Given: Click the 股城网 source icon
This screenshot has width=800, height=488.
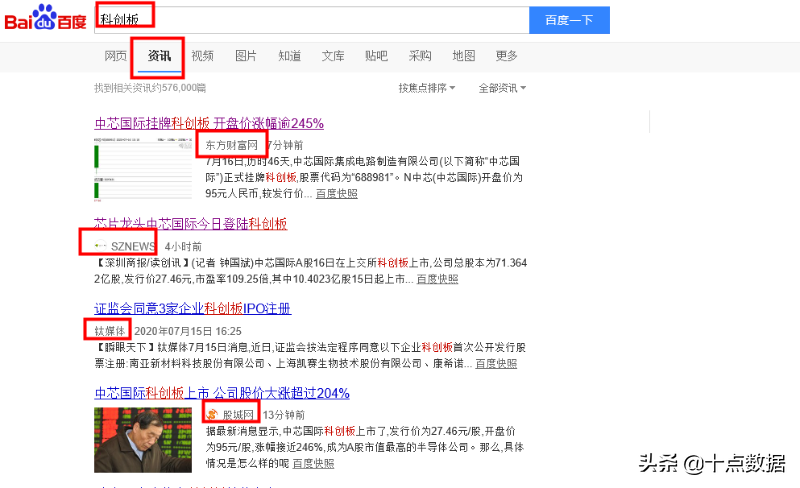Looking at the screenshot, I should (x=212, y=414).
